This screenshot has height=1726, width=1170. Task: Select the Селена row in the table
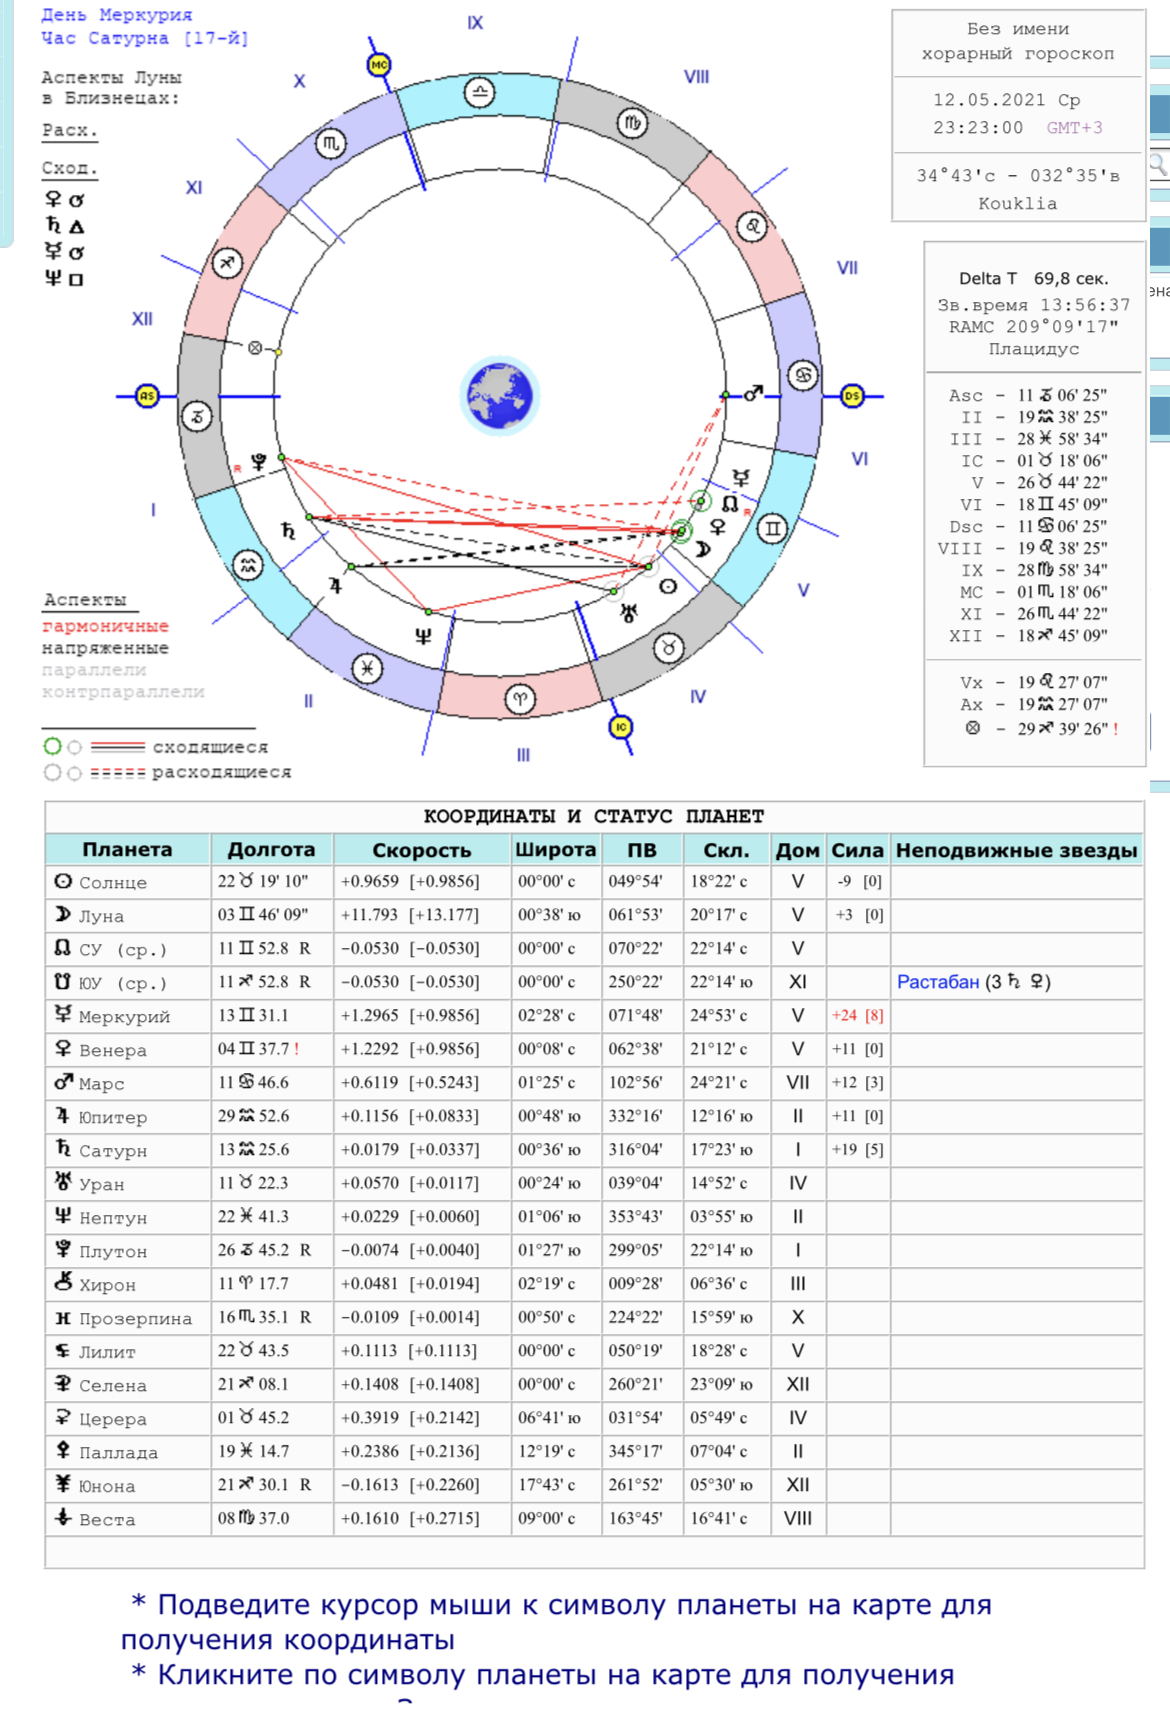tap(594, 1385)
